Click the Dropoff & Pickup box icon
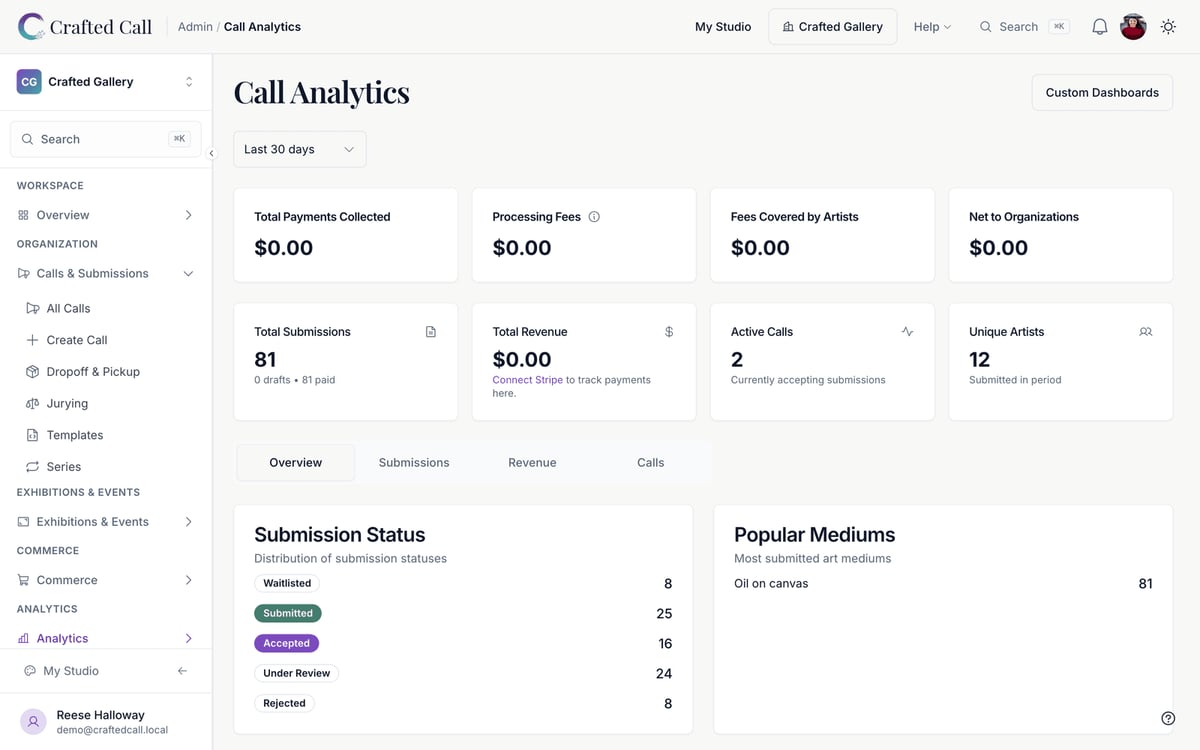This screenshot has width=1200, height=750. point(33,372)
